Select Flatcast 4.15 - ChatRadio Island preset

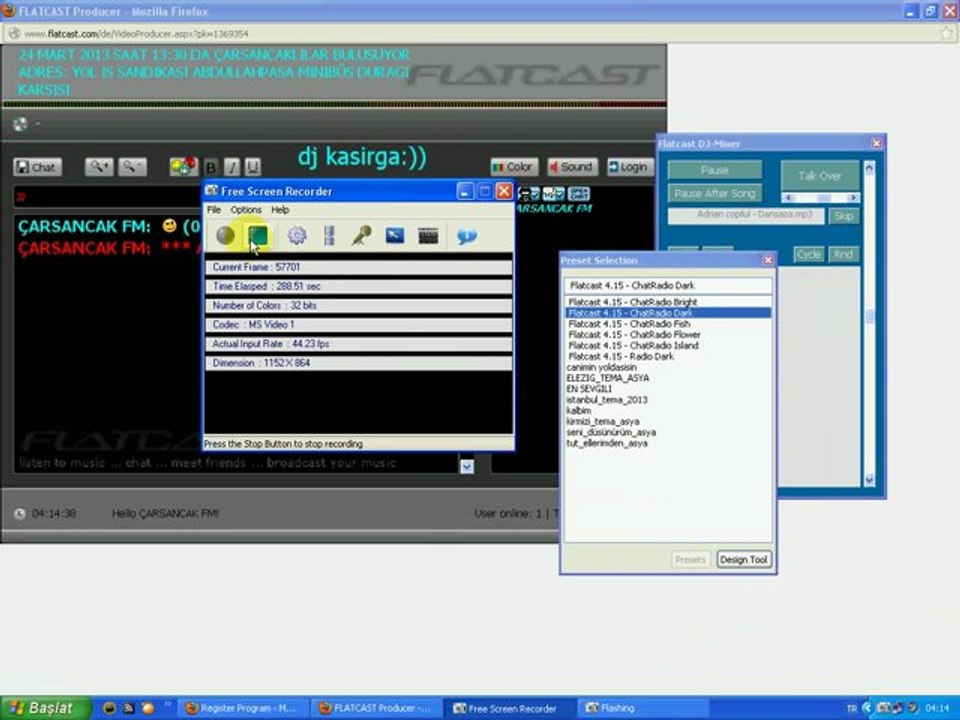667,345
